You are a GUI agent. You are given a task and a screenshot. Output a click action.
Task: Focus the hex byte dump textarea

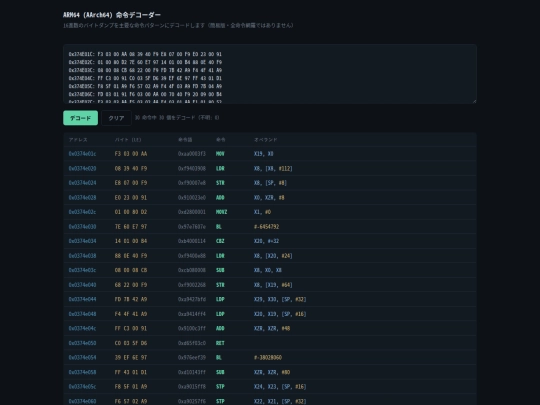270,74
